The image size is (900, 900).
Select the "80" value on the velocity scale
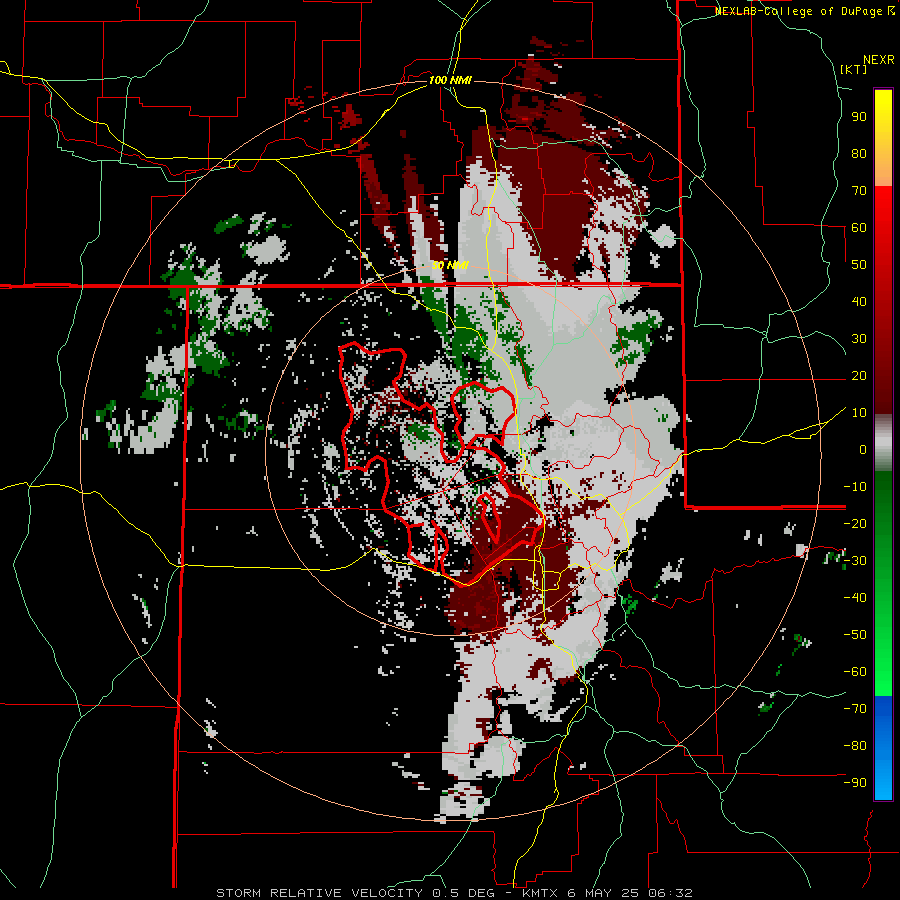(x=859, y=153)
